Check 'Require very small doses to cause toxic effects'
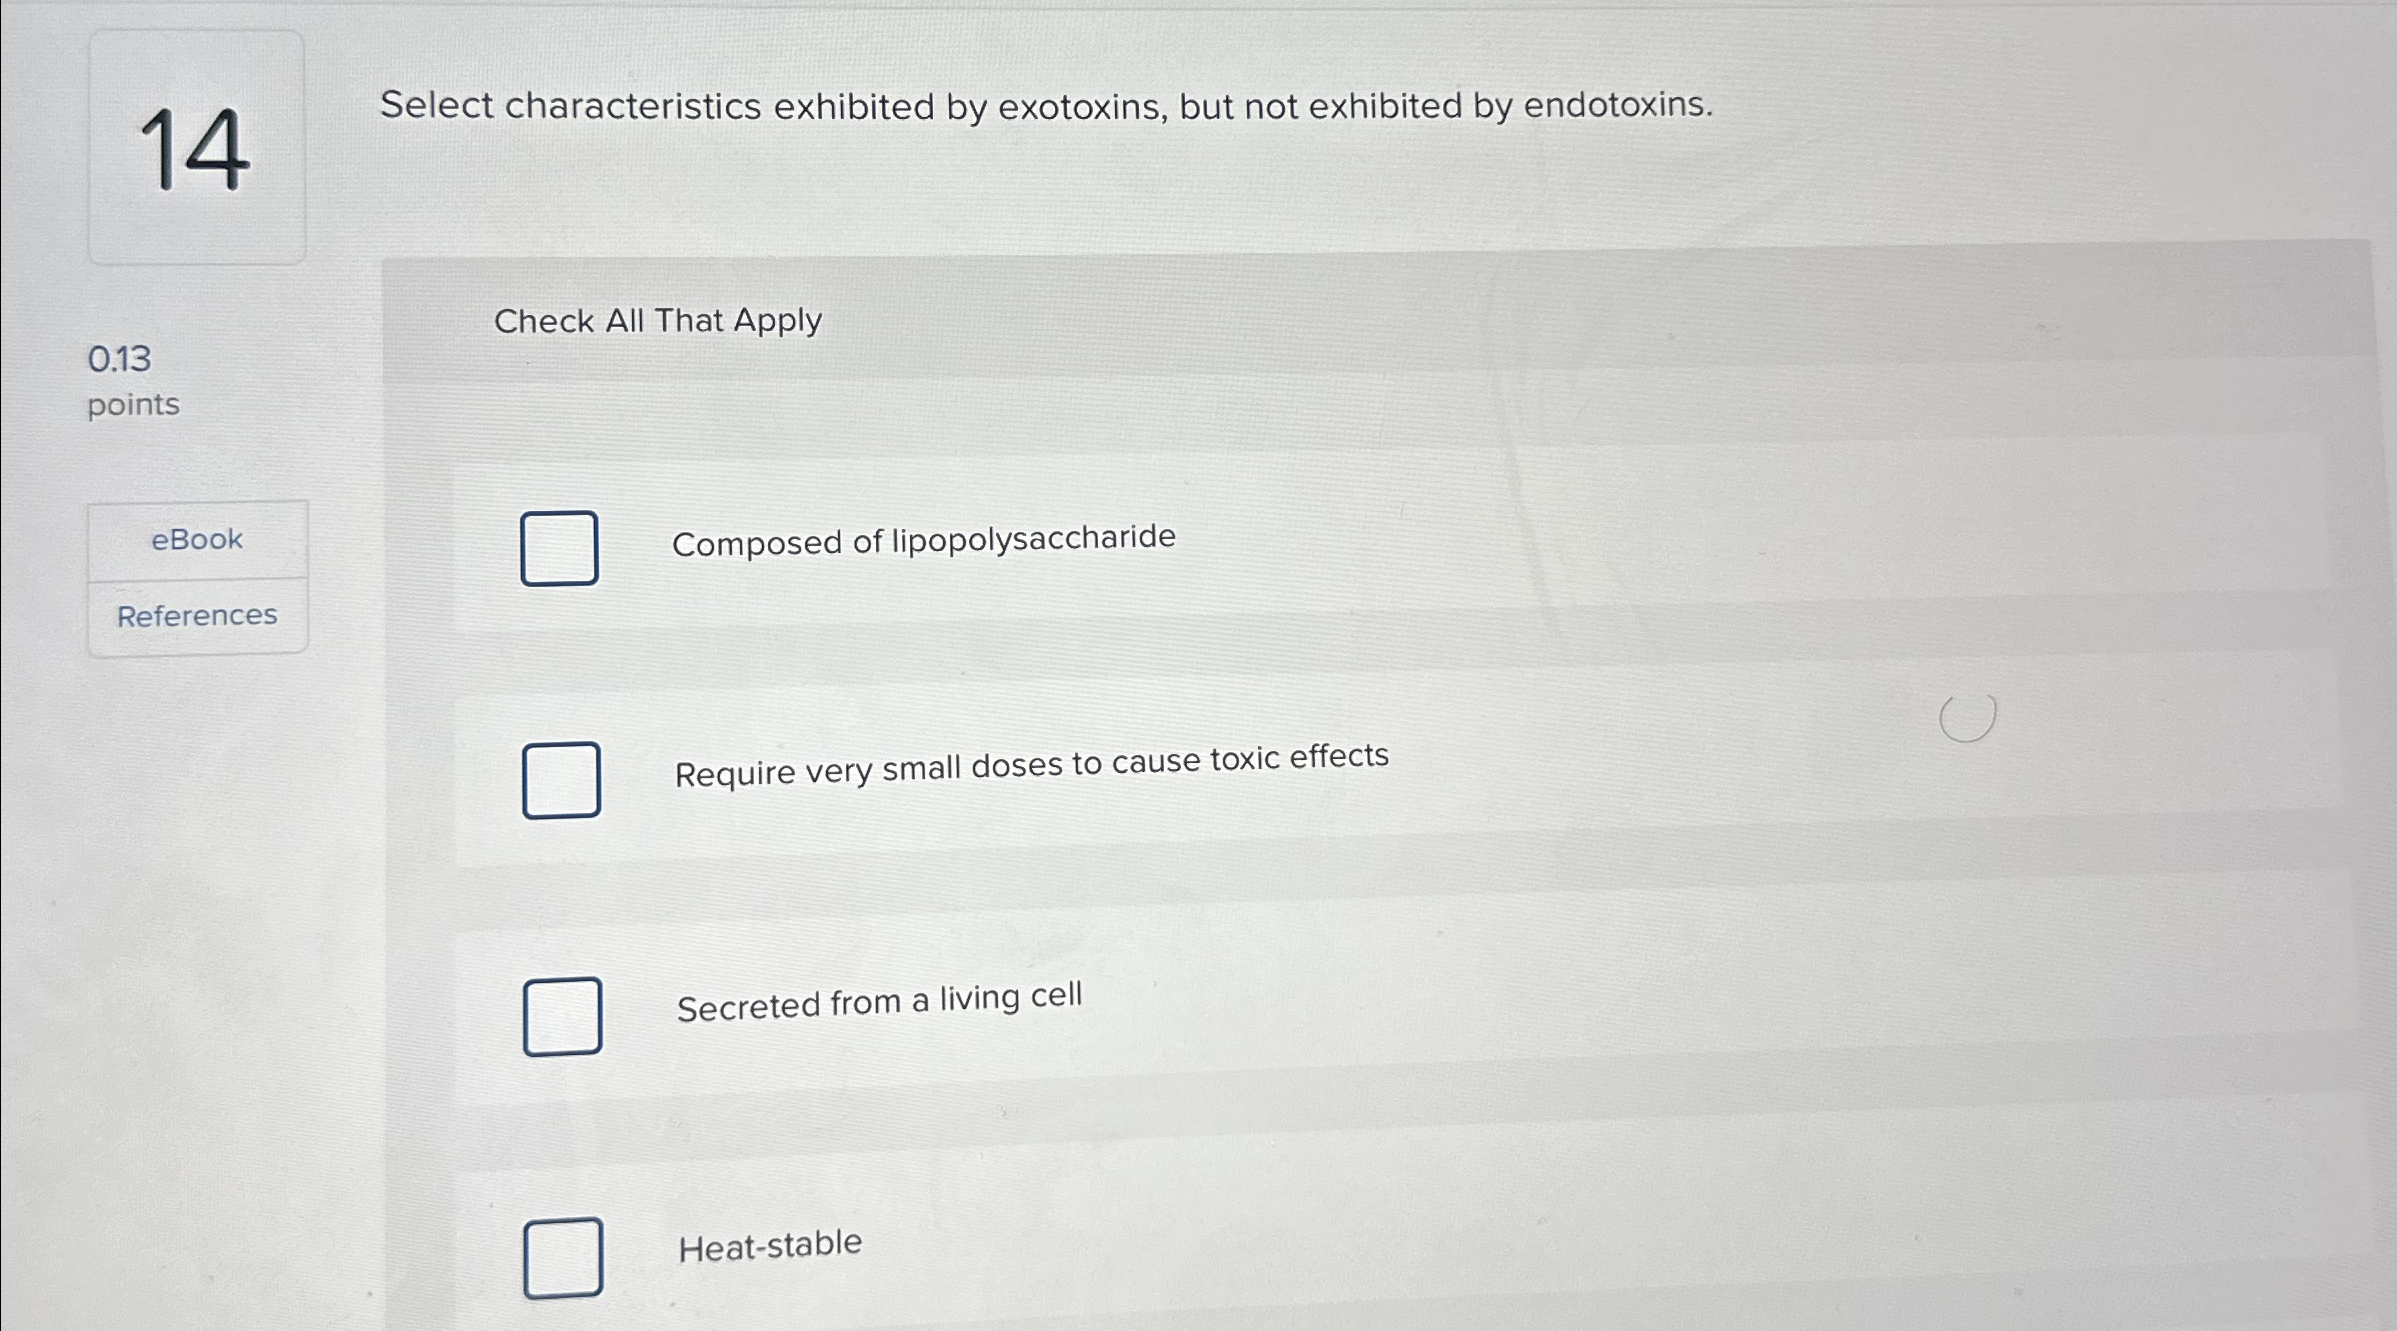This screenshot has height=1331, width=2397. click(561, 779)
